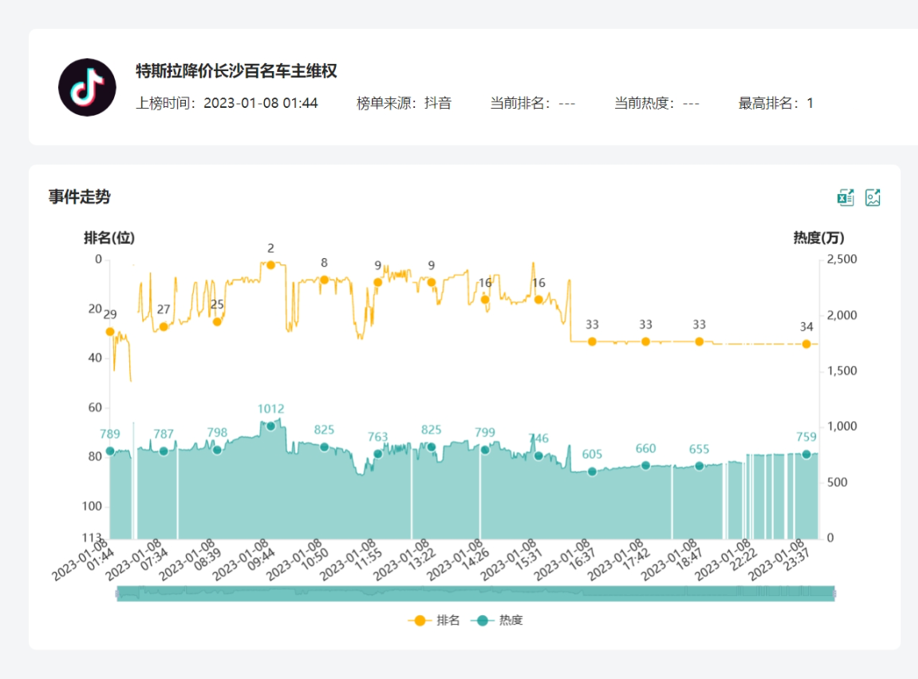The width and height of the screenshot is (918, 679).
Task: Select the heat point labeled 660
Action: [x=646, y=465]
